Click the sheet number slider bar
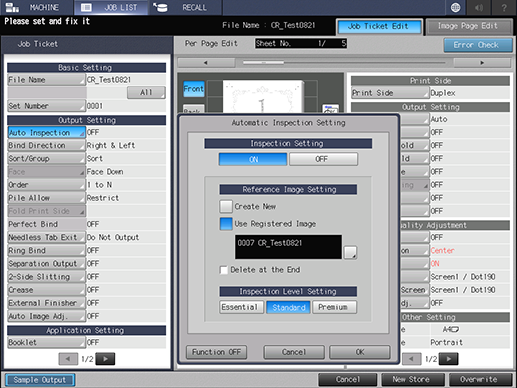 click(x=344, y=63)
